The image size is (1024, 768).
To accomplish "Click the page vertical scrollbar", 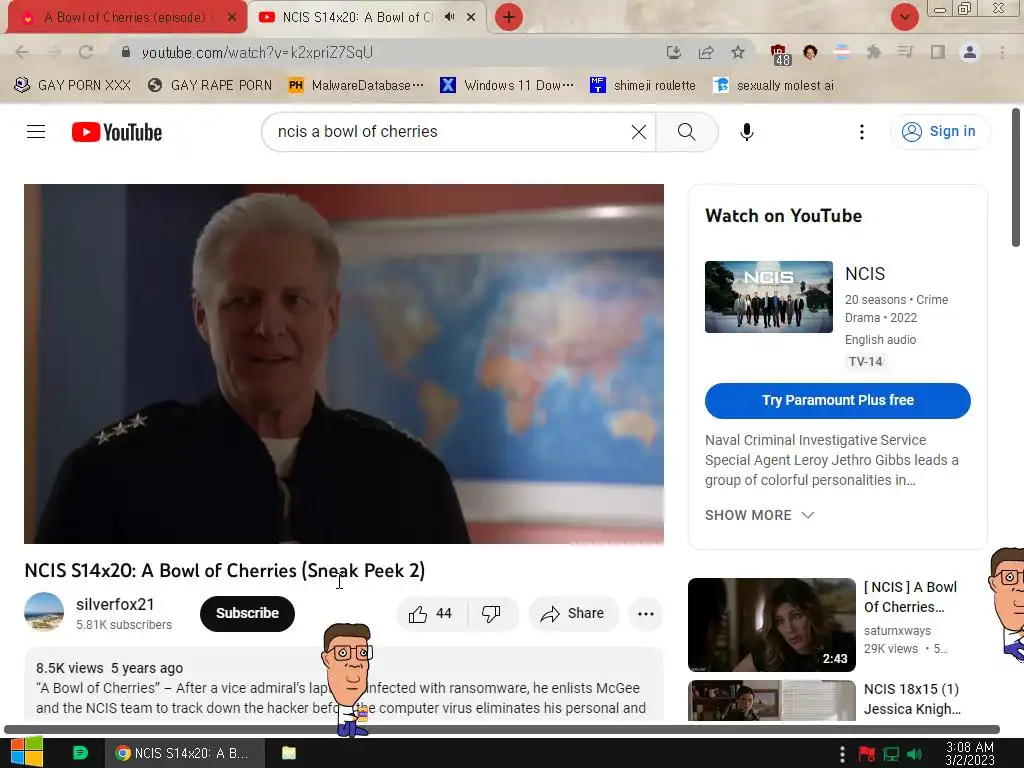I will (x=1016, y=178).
